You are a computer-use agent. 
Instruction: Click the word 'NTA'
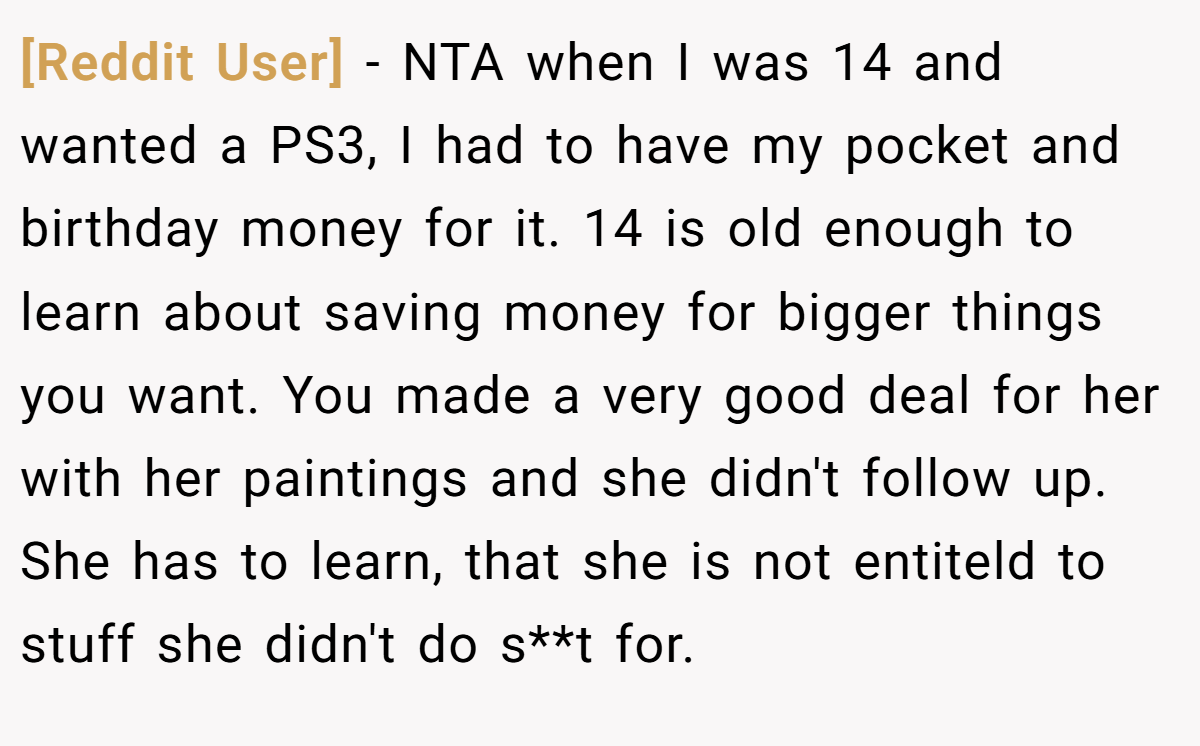click(x=455, y=64)
